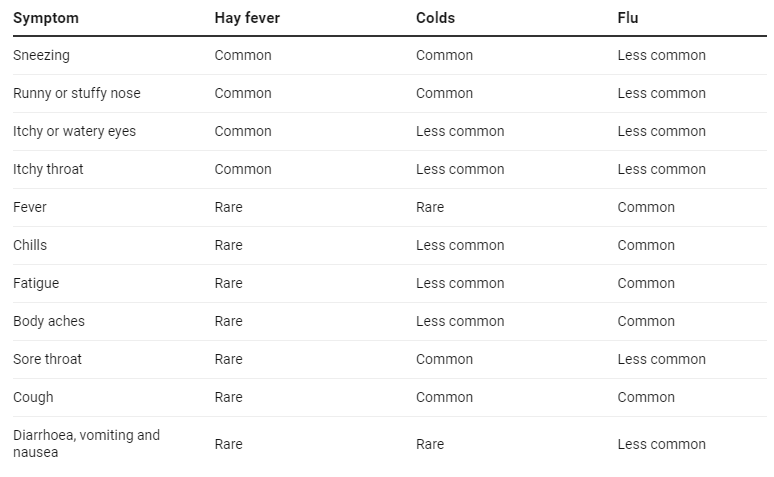Click Colds value for Sore throat row
This screenshot has height=477, width=774.
[x=444, y=359]
